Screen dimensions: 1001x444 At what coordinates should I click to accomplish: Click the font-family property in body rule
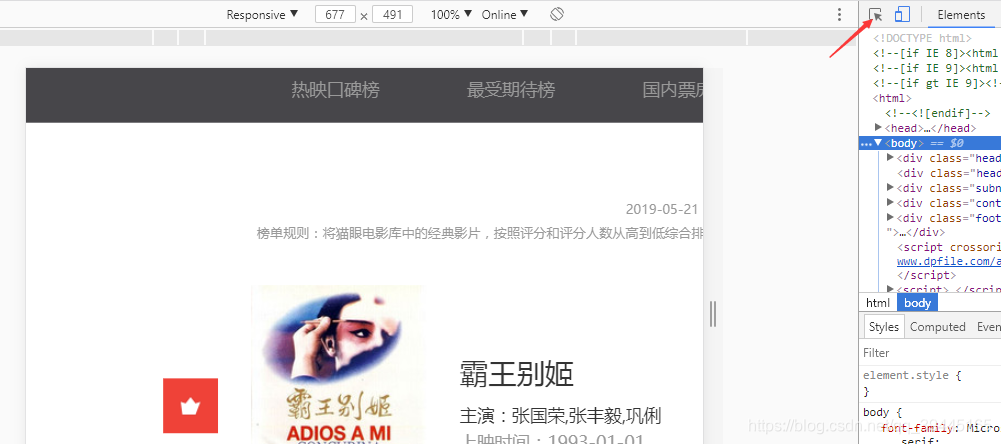[x=919, y=428]
